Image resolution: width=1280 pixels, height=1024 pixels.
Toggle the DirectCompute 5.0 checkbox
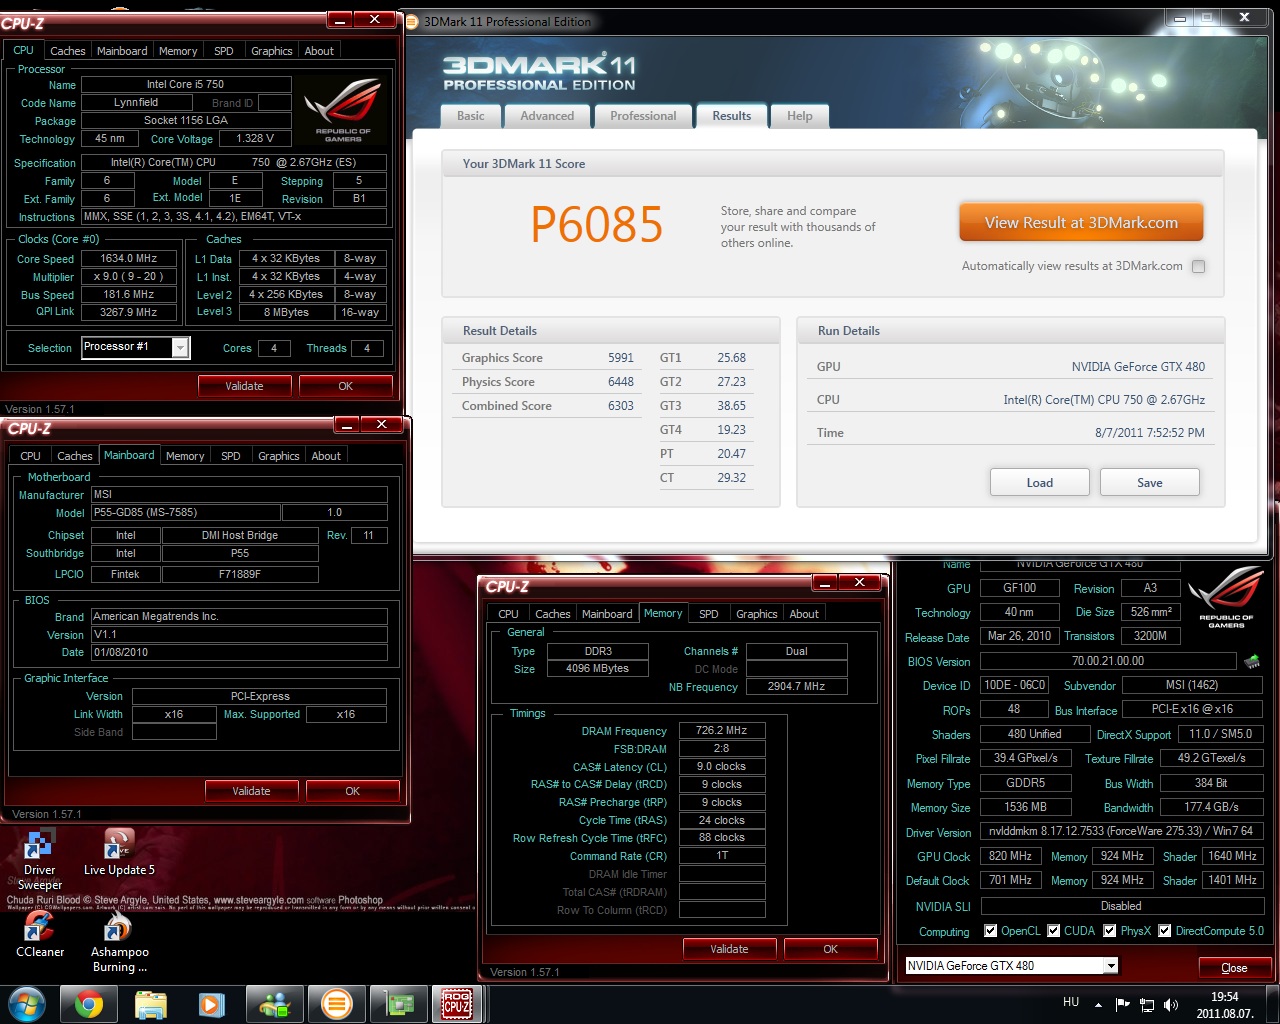1165,931
